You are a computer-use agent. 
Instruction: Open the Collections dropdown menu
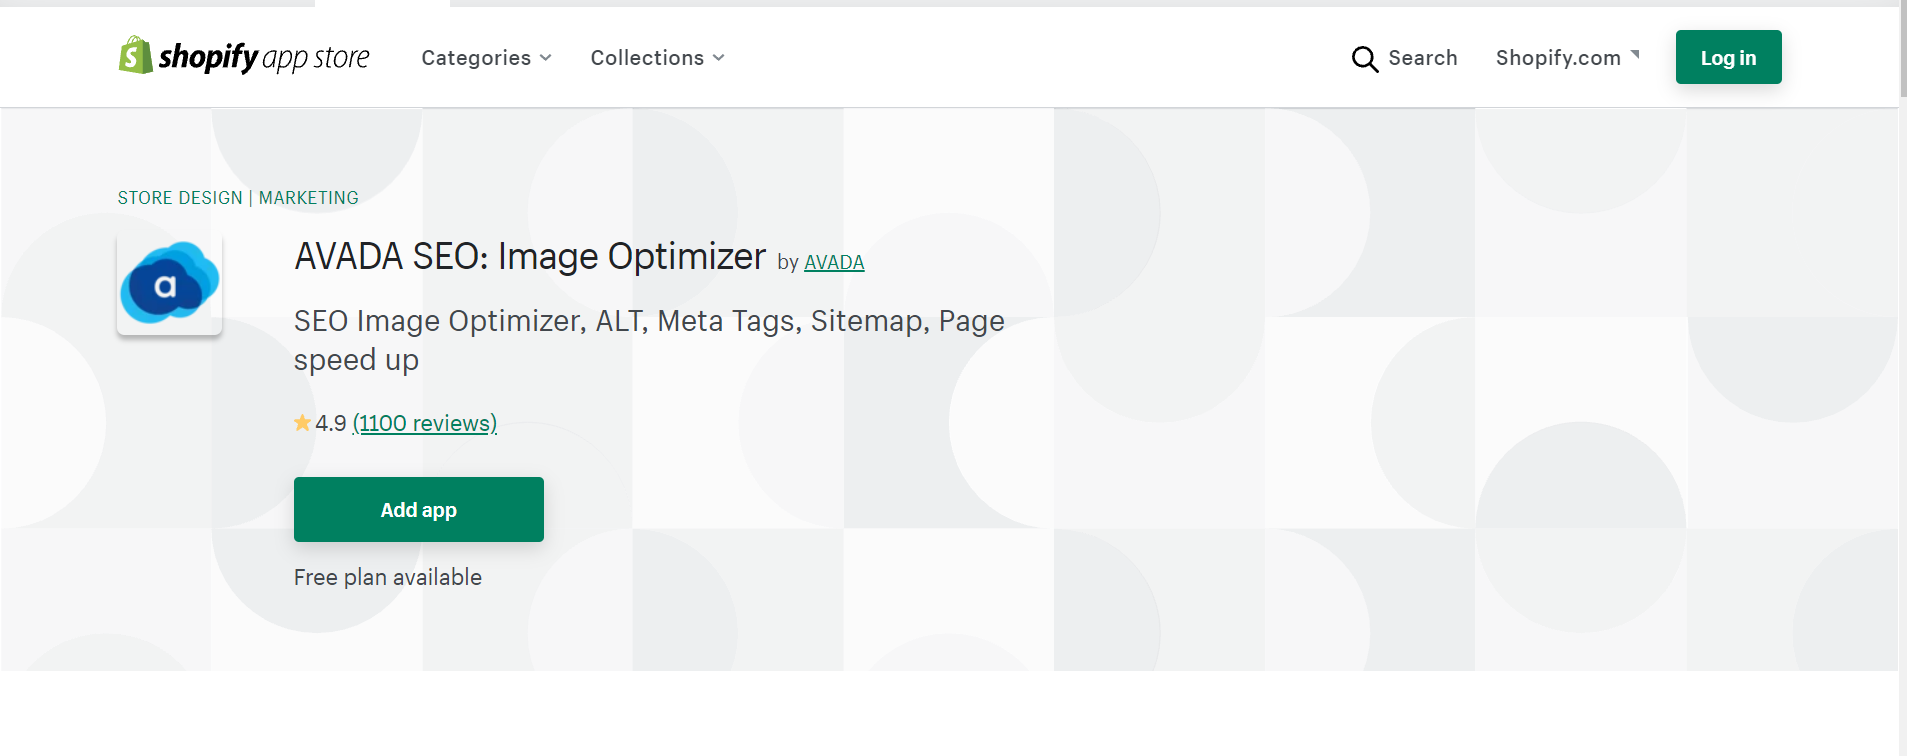(x=657, y=58)
